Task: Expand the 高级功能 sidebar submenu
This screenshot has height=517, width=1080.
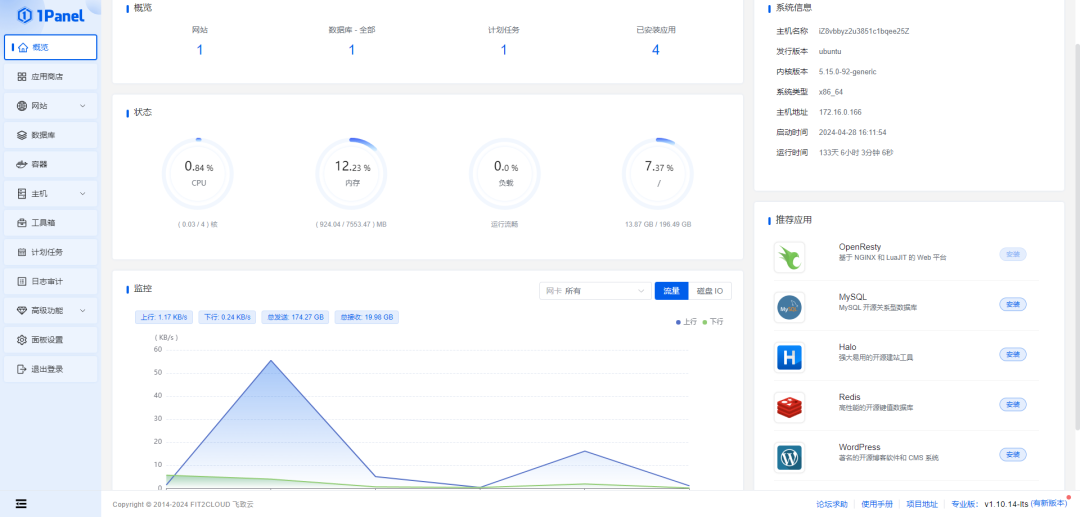Action: tap(50, 311)
